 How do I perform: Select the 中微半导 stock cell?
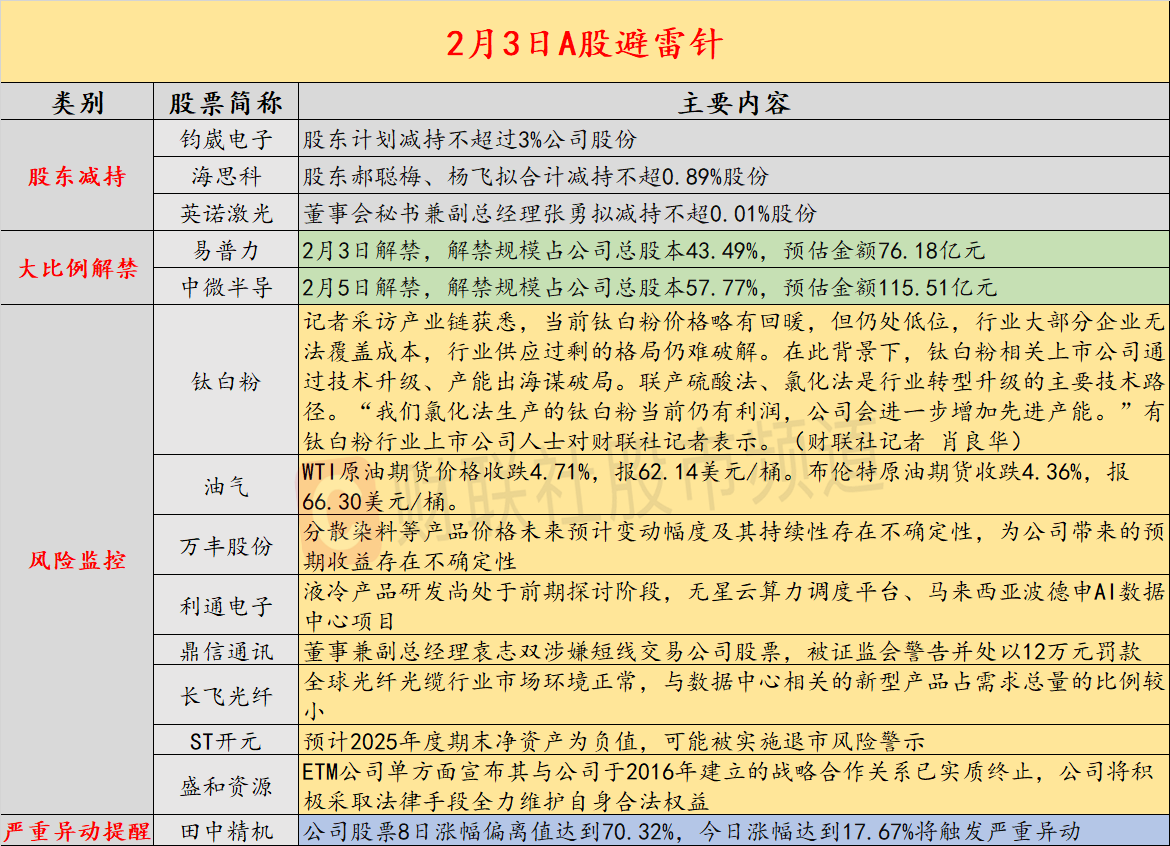pos(226,286)
